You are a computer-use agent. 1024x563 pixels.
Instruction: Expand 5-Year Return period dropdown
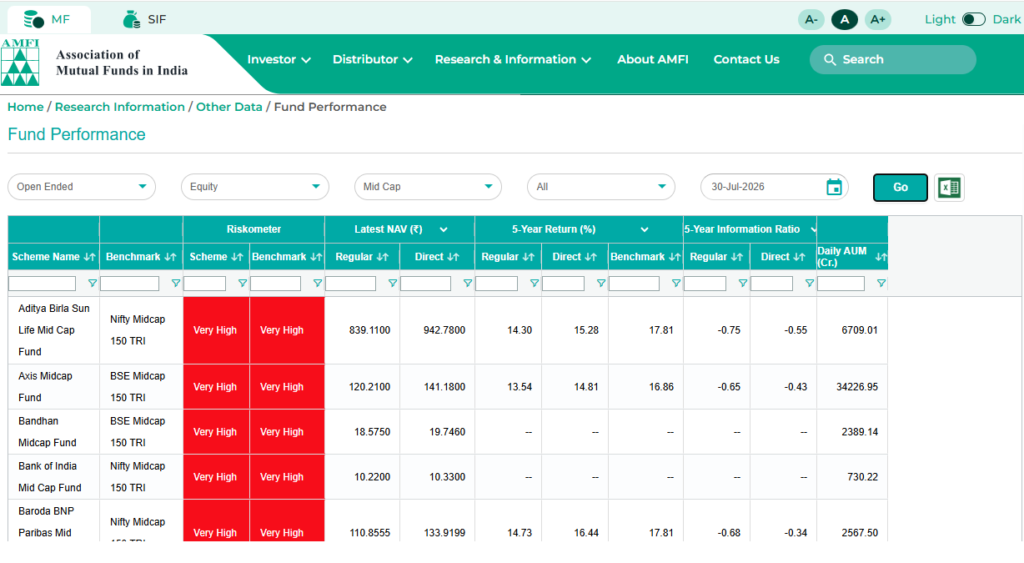[x=644, y=229]
